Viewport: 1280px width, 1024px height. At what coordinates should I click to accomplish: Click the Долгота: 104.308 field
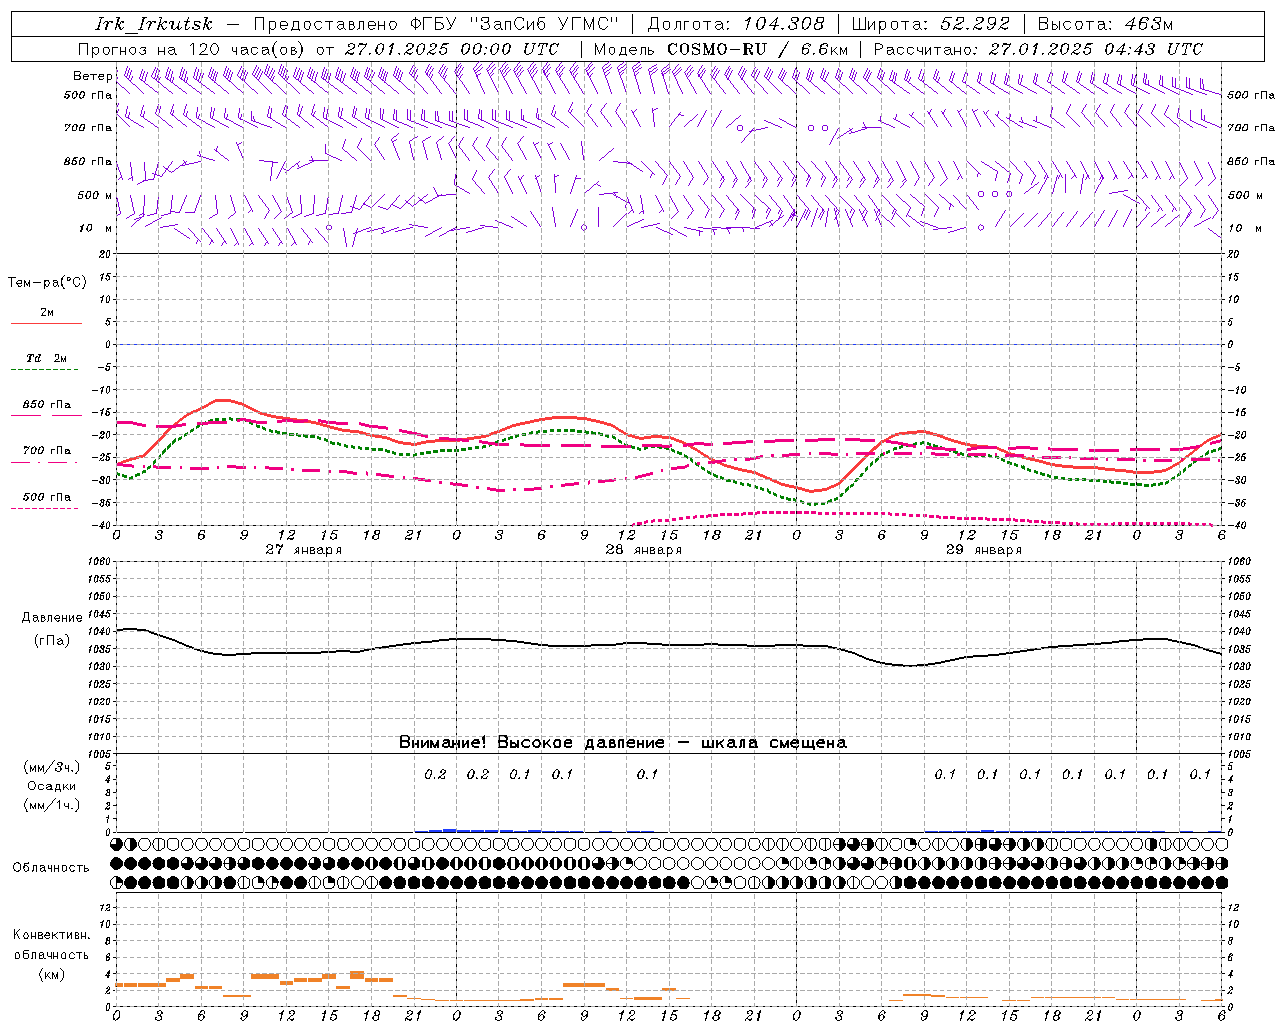[736, 24]
